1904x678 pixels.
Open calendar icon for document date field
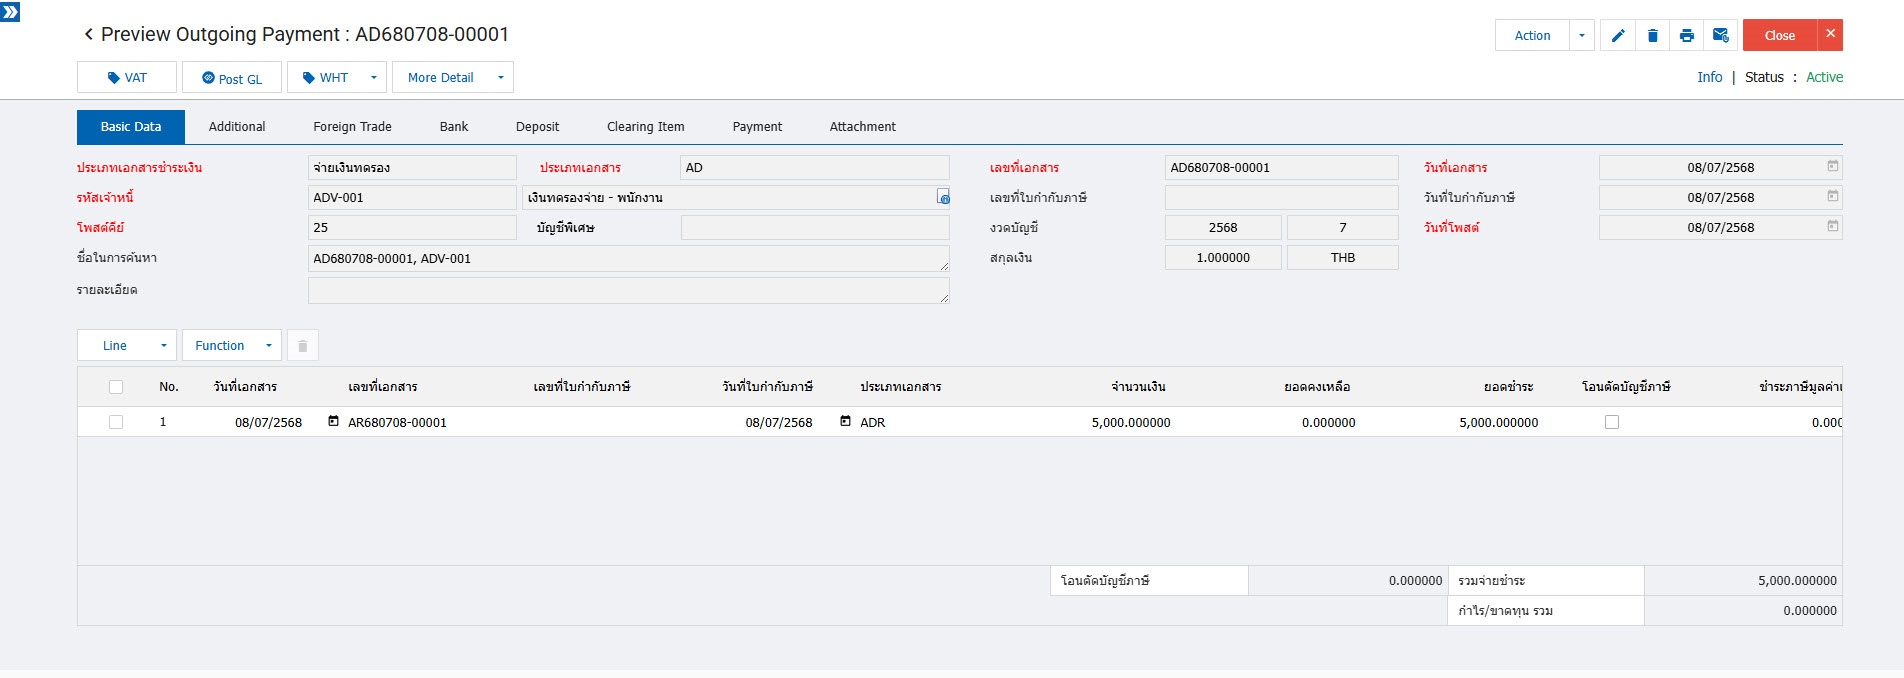(x=1832, y=167)
